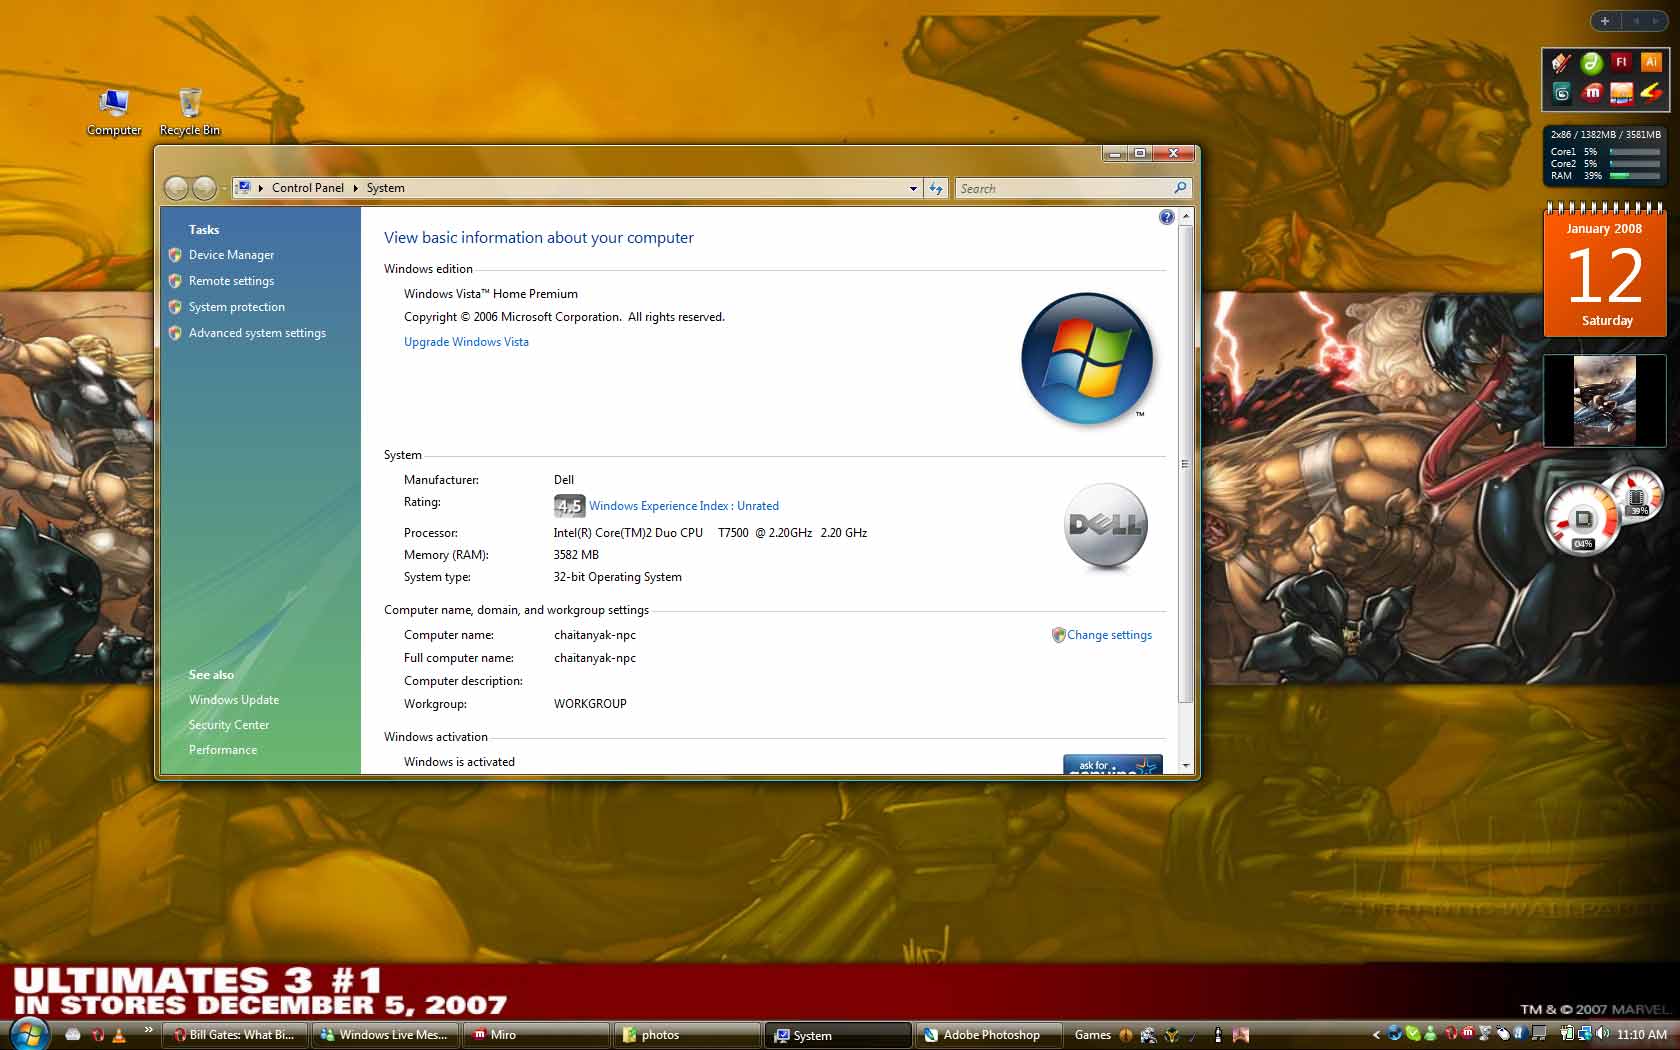Open the Recycle Bin desktop icon
Viewport: 1680px width, 1050px height.
tap(189, 111)
